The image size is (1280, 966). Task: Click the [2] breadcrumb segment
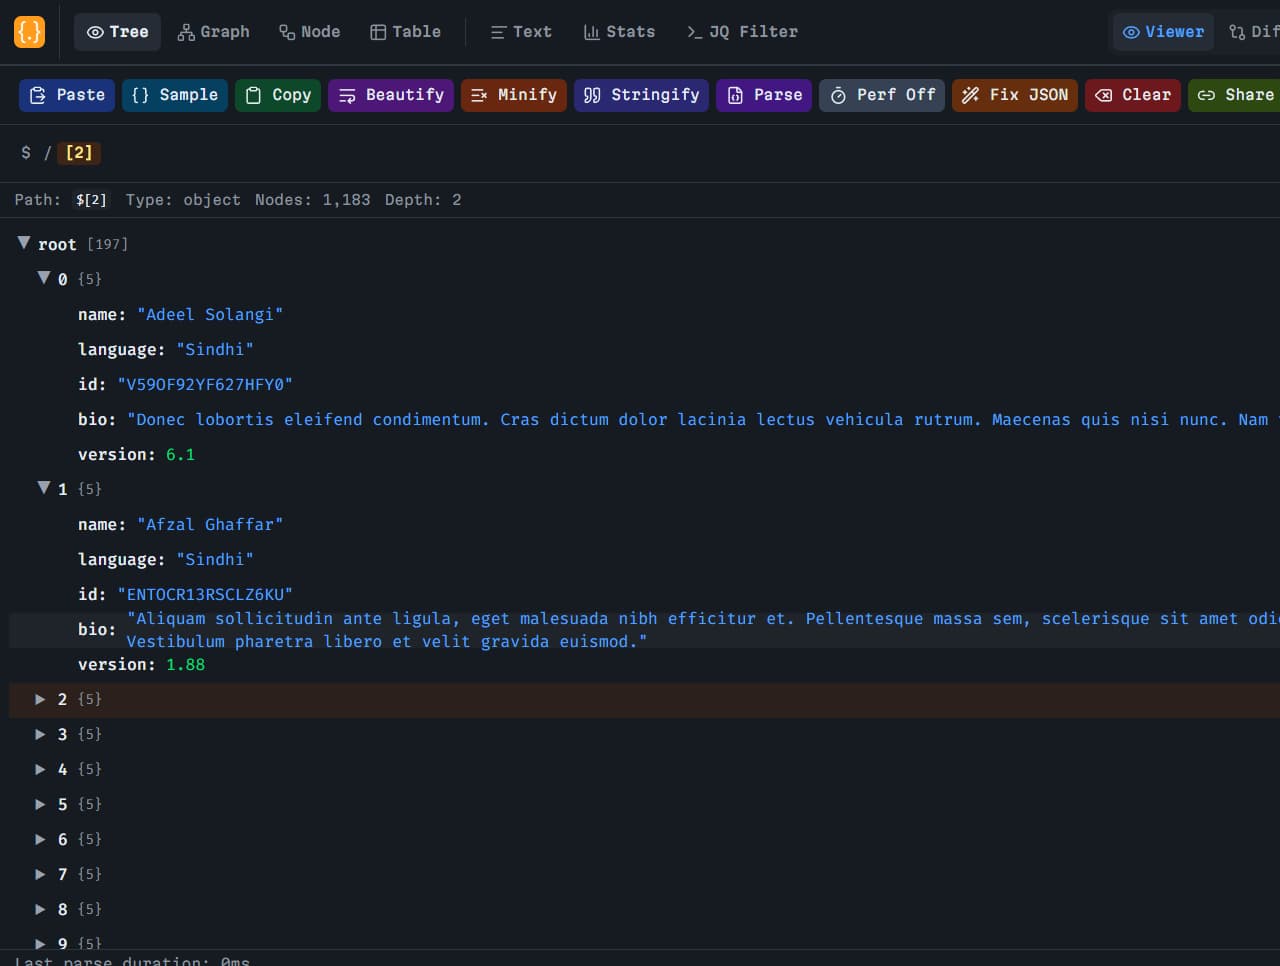[x=79, y=153]
